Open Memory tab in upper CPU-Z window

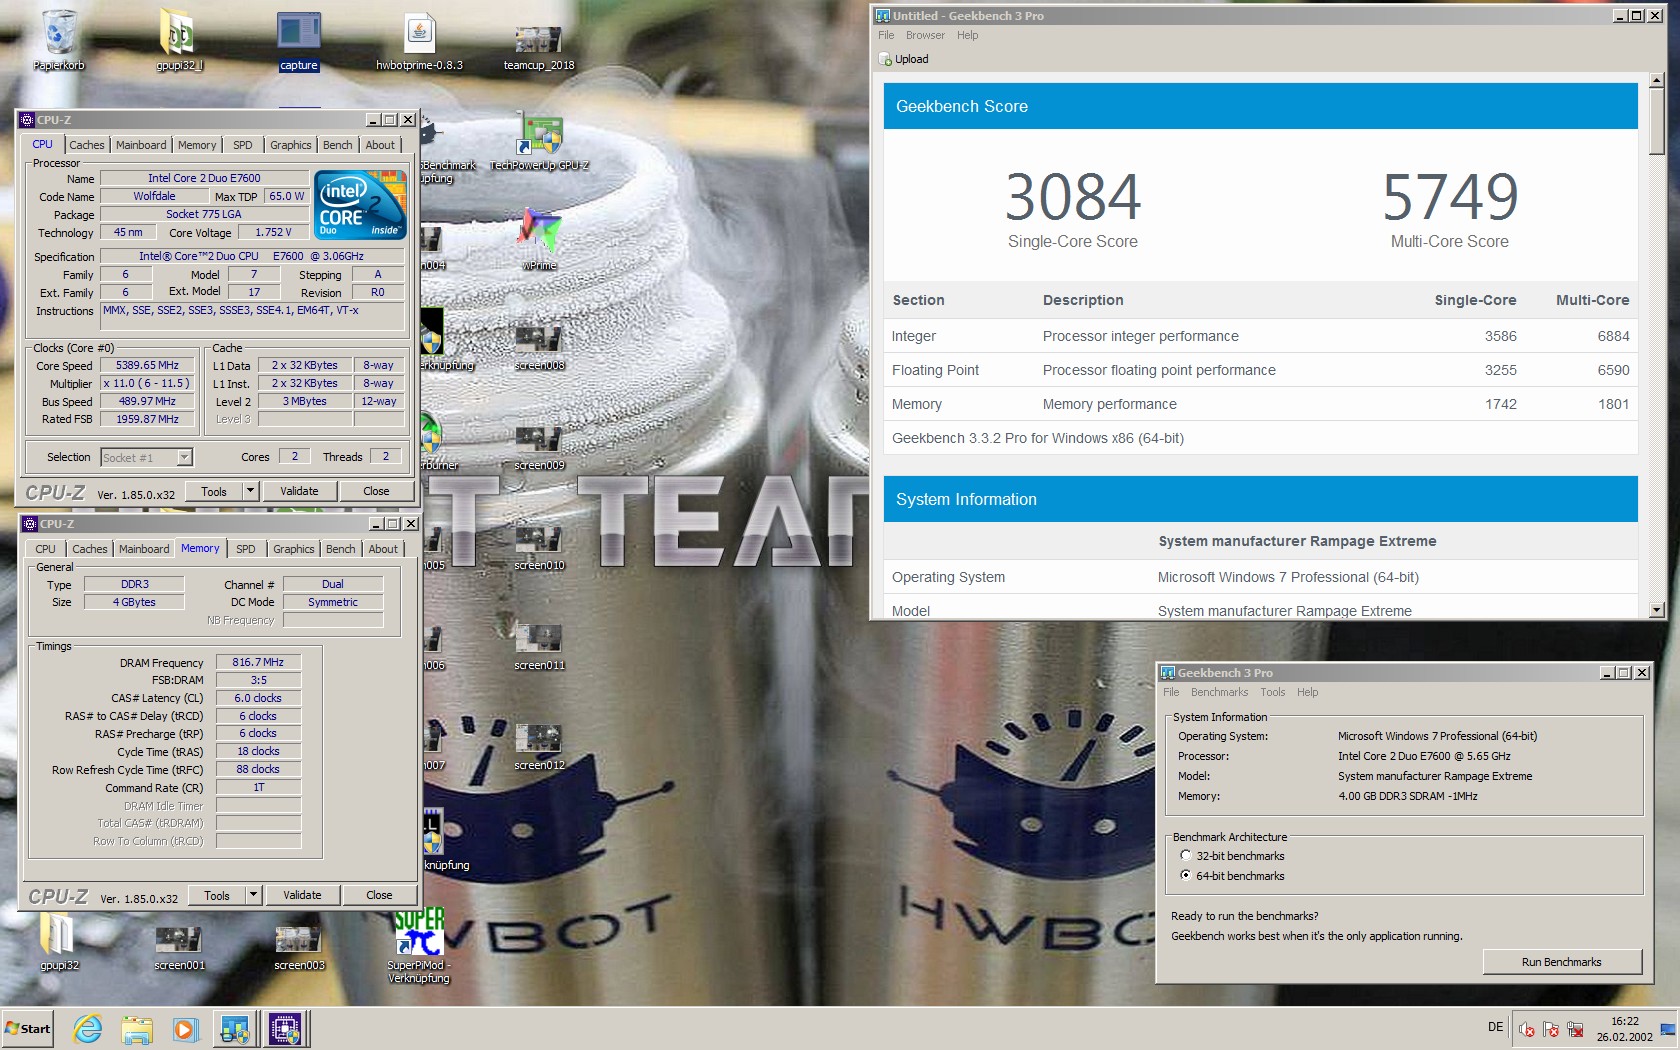pos(197,145)
